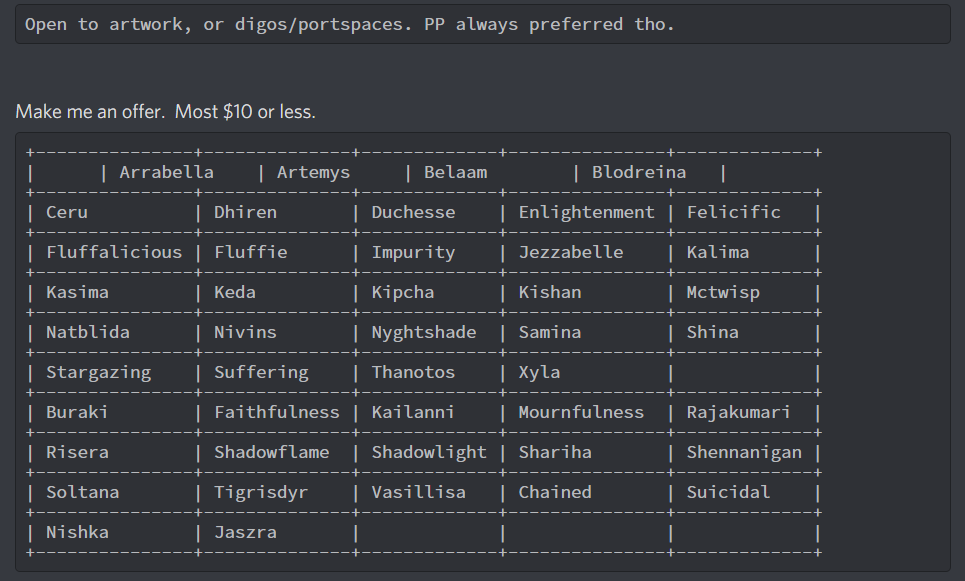Select the Thanotos name
965x581 pixels.
(x=414, y=372)
